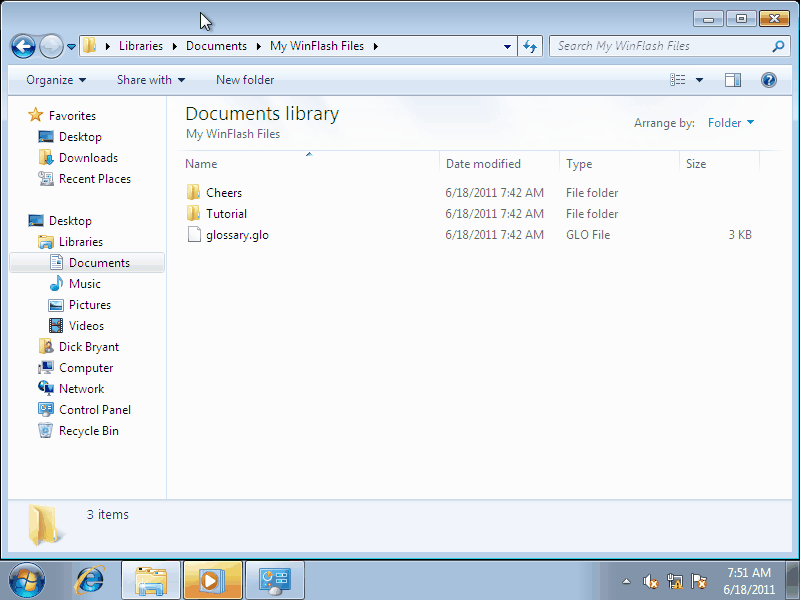800x600 pixels.
Task: Open the Share with menu
Action: (x=151, y=80)
